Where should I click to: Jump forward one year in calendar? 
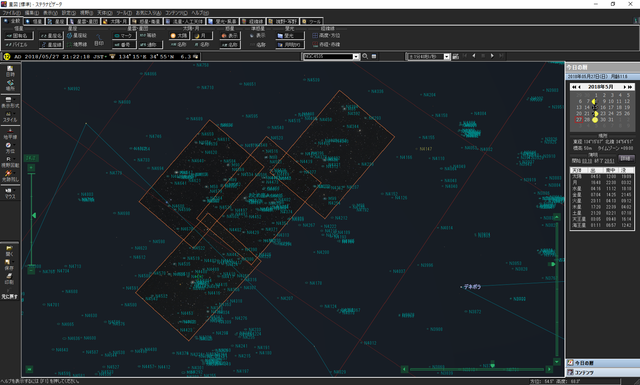click(x=630, y=87)
